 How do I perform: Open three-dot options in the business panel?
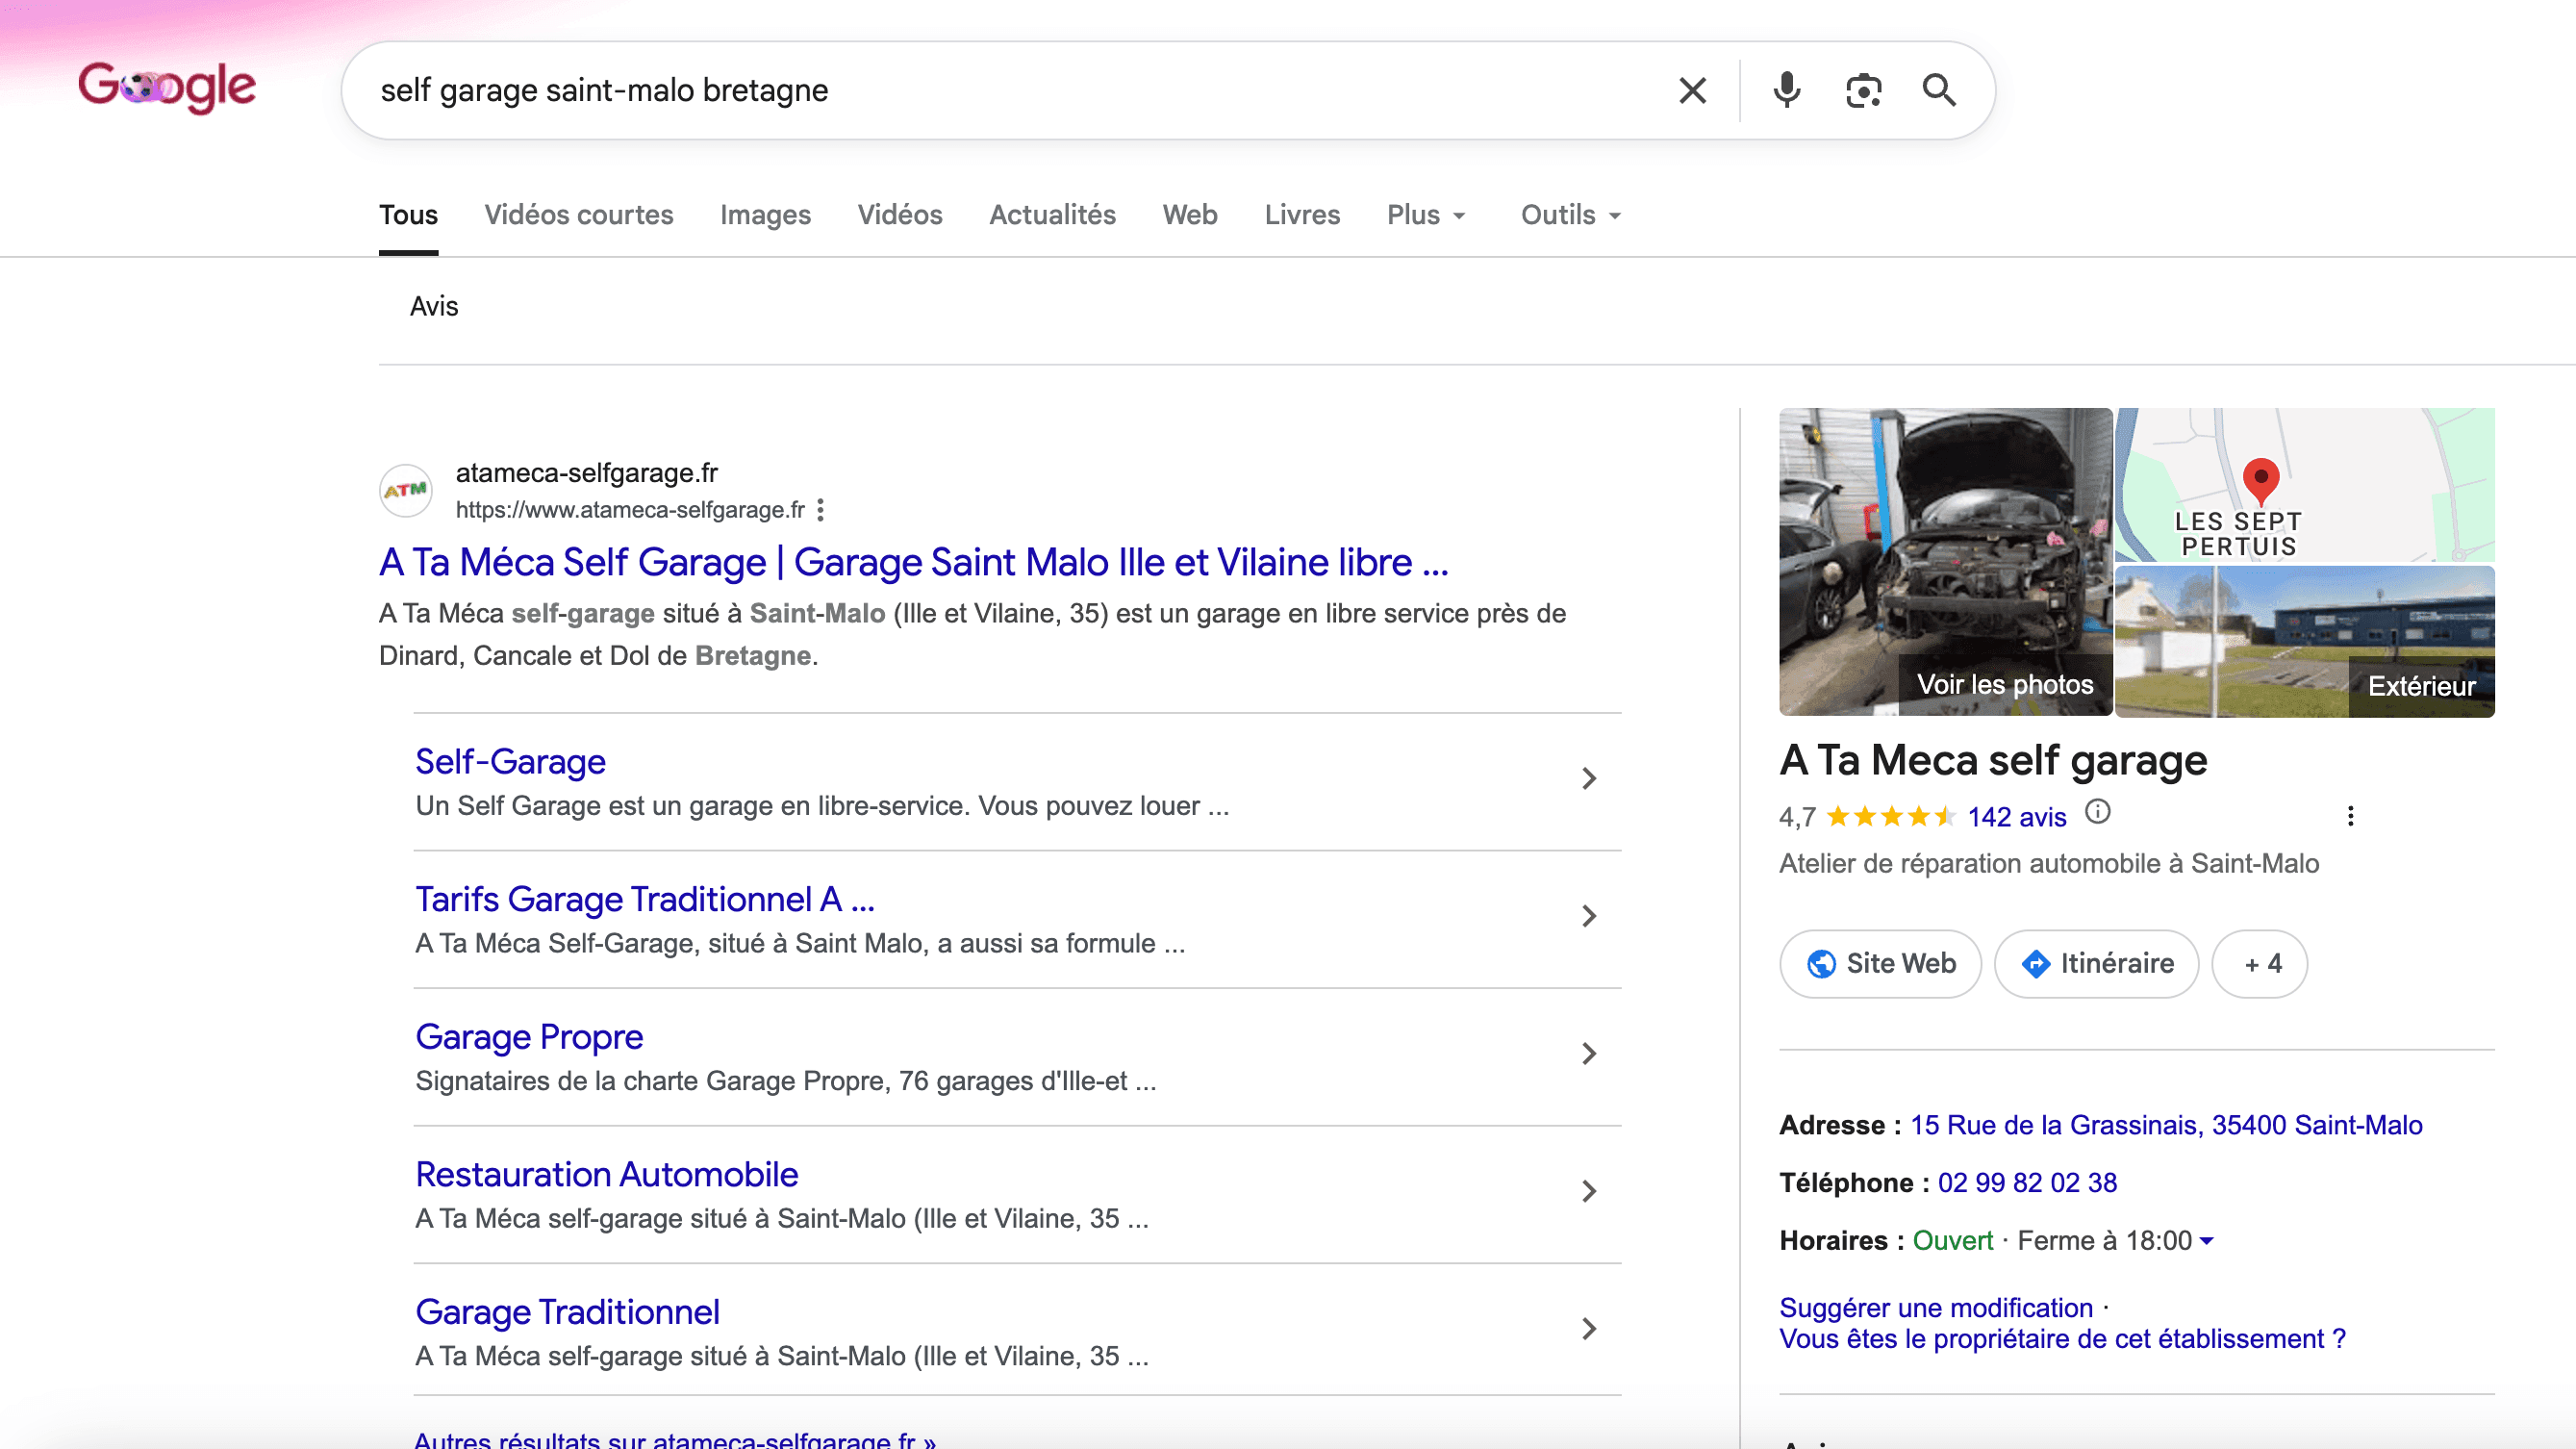tap(2350, 816)
